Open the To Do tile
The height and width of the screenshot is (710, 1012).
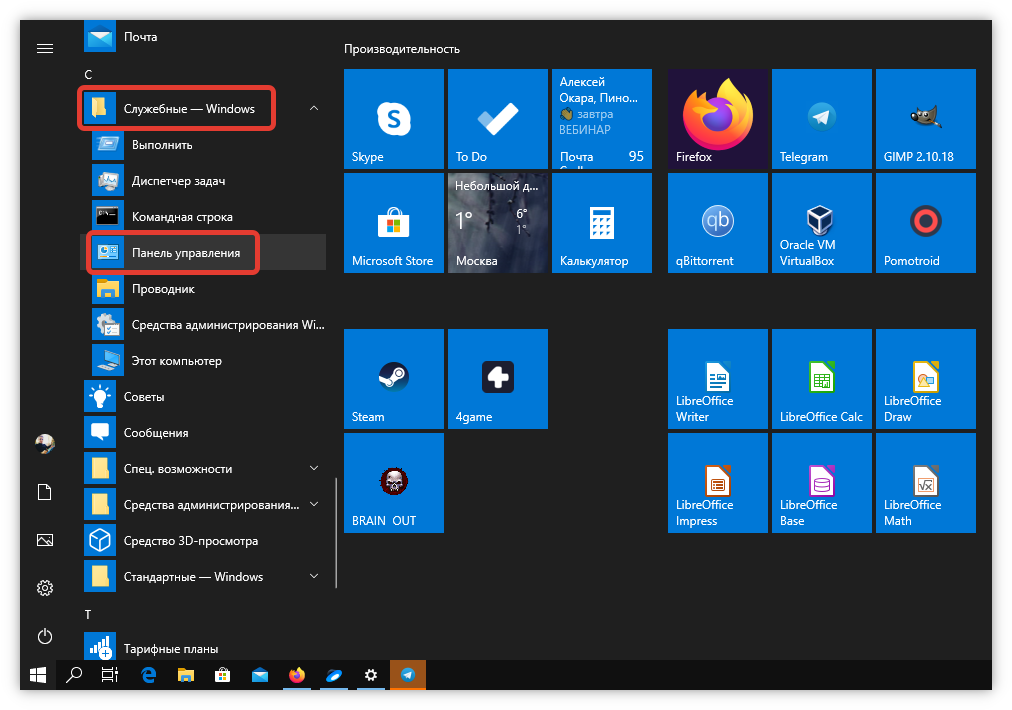(x=498, y=119)
